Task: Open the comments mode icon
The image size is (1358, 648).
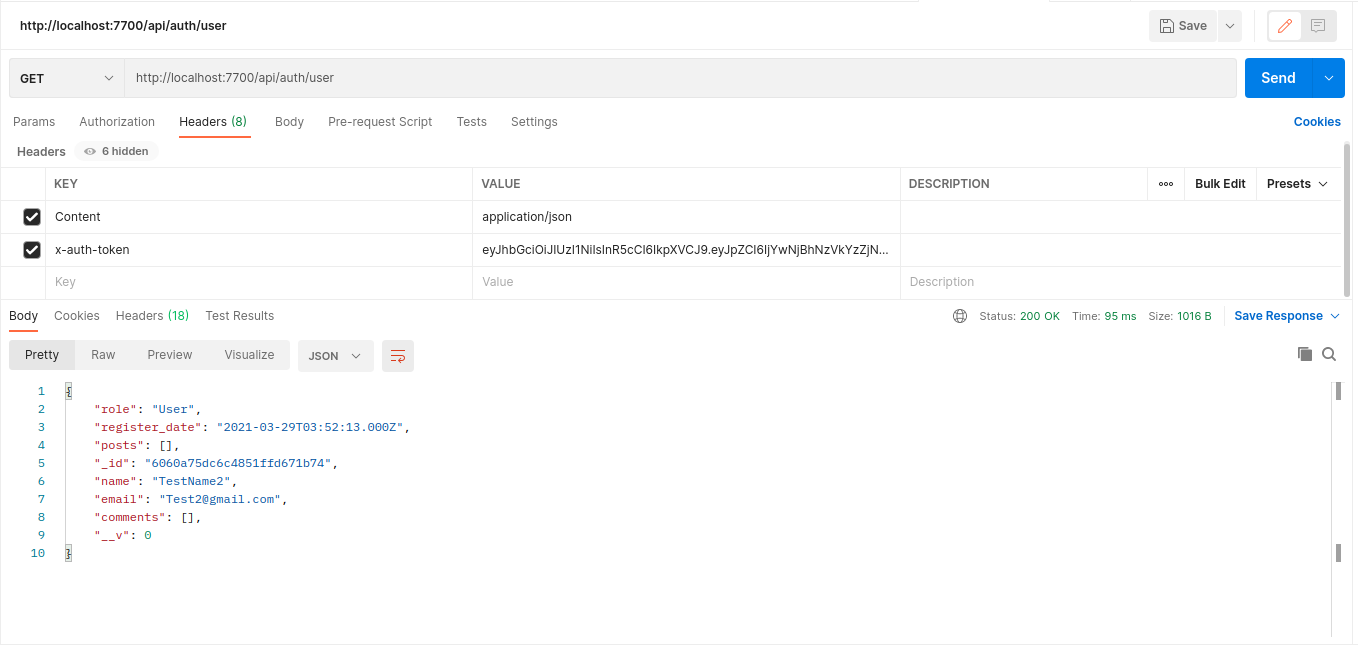Action: pos(1318,26)
